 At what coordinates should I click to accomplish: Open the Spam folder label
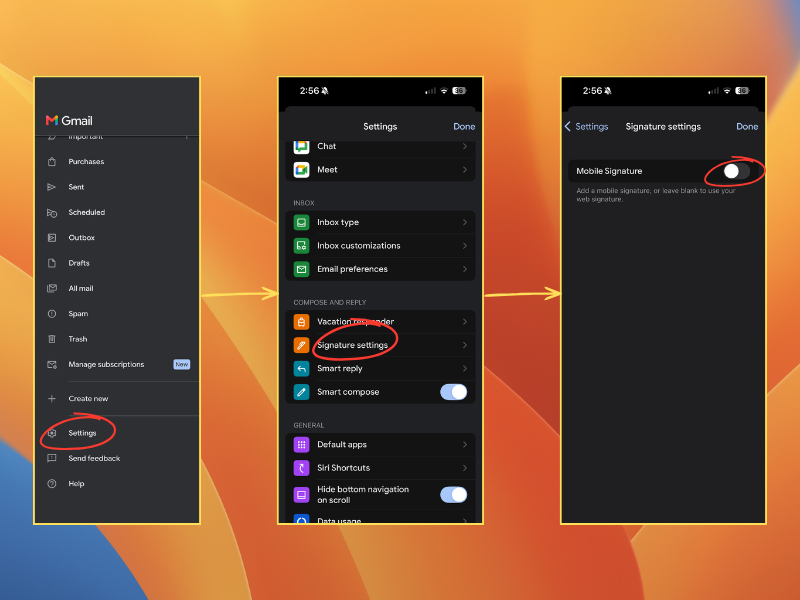[x=78, y=314]
